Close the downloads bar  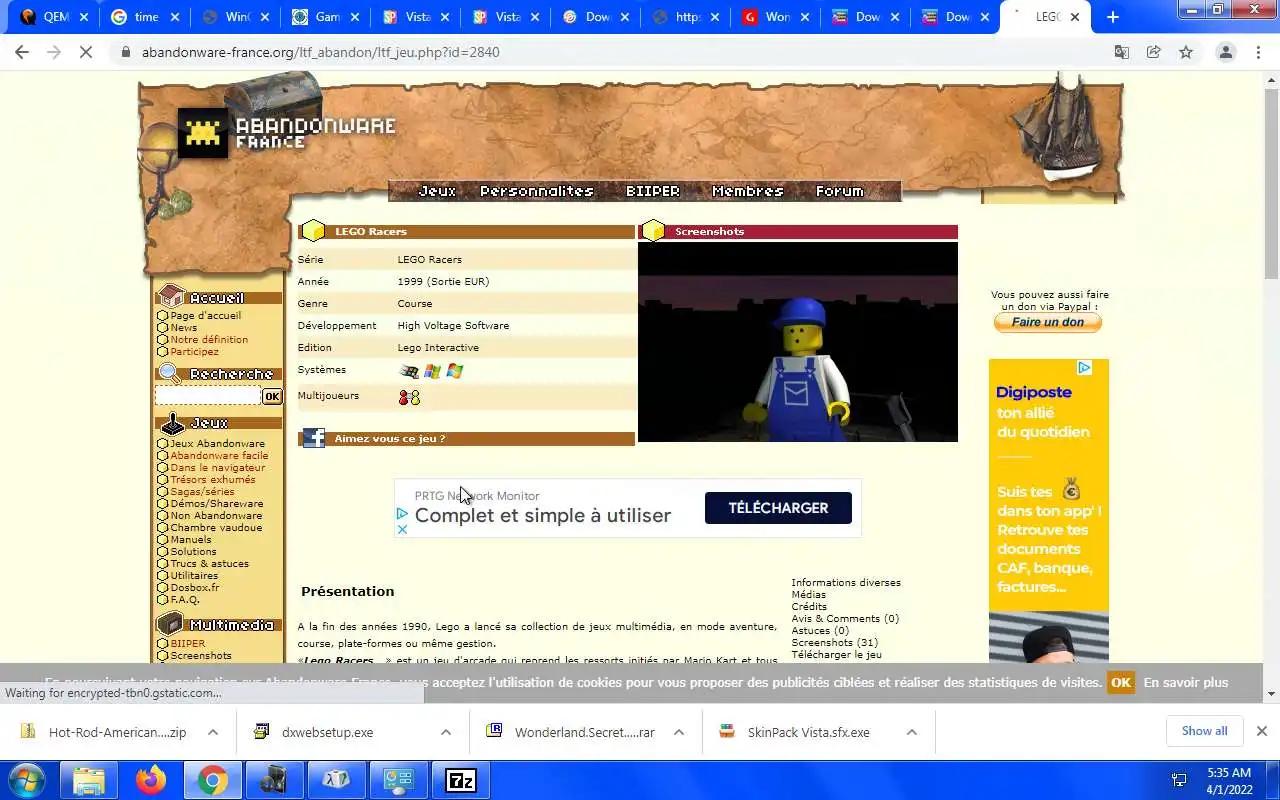(x=1261, y=731)
